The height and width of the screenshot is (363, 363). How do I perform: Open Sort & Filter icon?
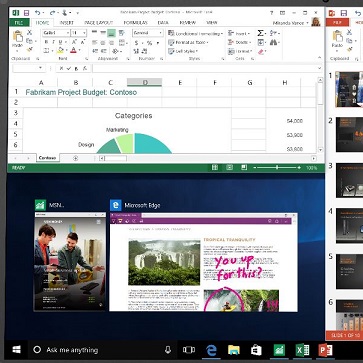click(274, 33)
